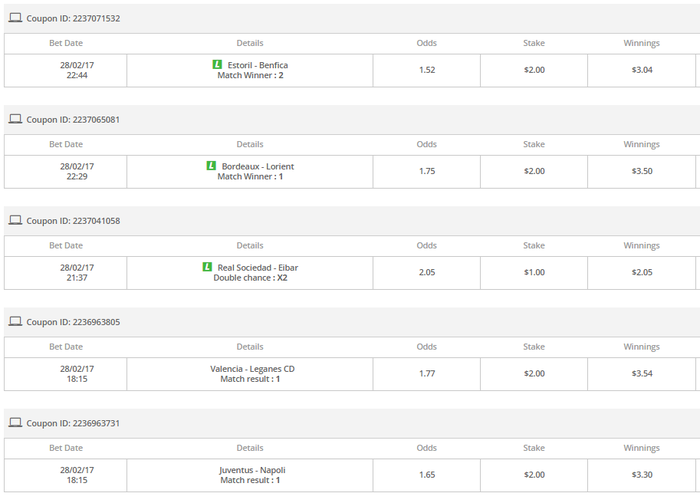Click the 2.05 odds cell
This screenshot has width=700, height=503.
coord(427,272)
